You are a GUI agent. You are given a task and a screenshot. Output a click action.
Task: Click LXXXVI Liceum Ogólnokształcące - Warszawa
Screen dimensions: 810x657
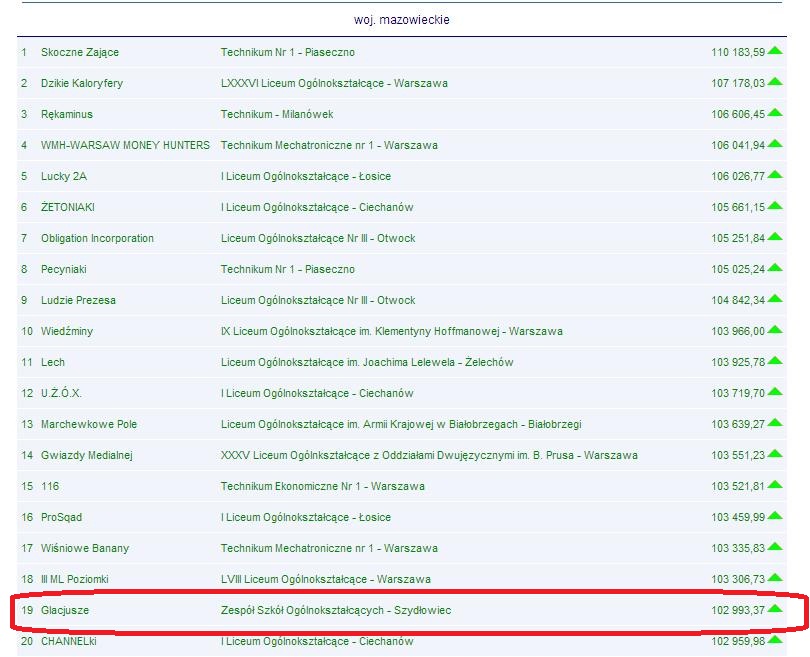tap(334, 83)
